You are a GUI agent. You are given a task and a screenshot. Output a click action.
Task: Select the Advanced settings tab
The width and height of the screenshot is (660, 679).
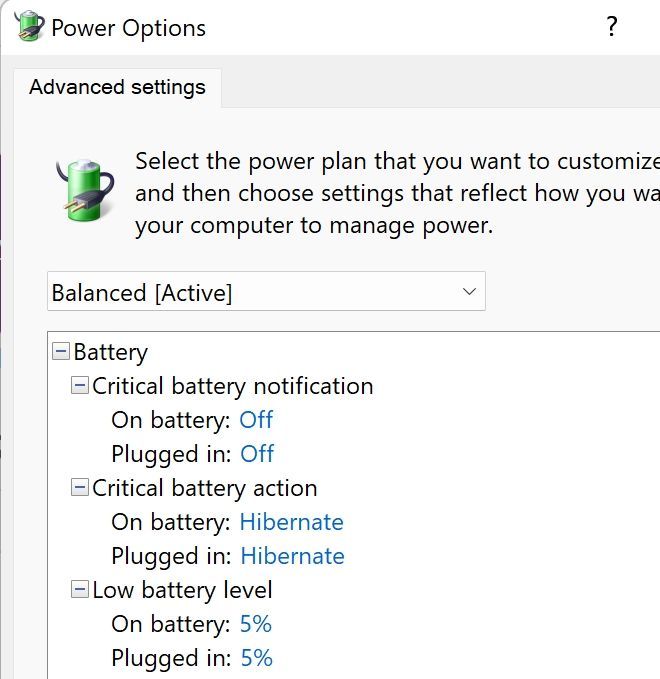(117, 87)
